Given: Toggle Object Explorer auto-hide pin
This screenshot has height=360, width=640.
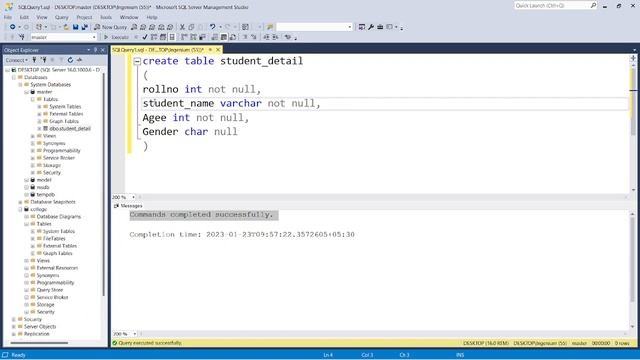Looking at the screenshot, I should (x=96, y=50).
